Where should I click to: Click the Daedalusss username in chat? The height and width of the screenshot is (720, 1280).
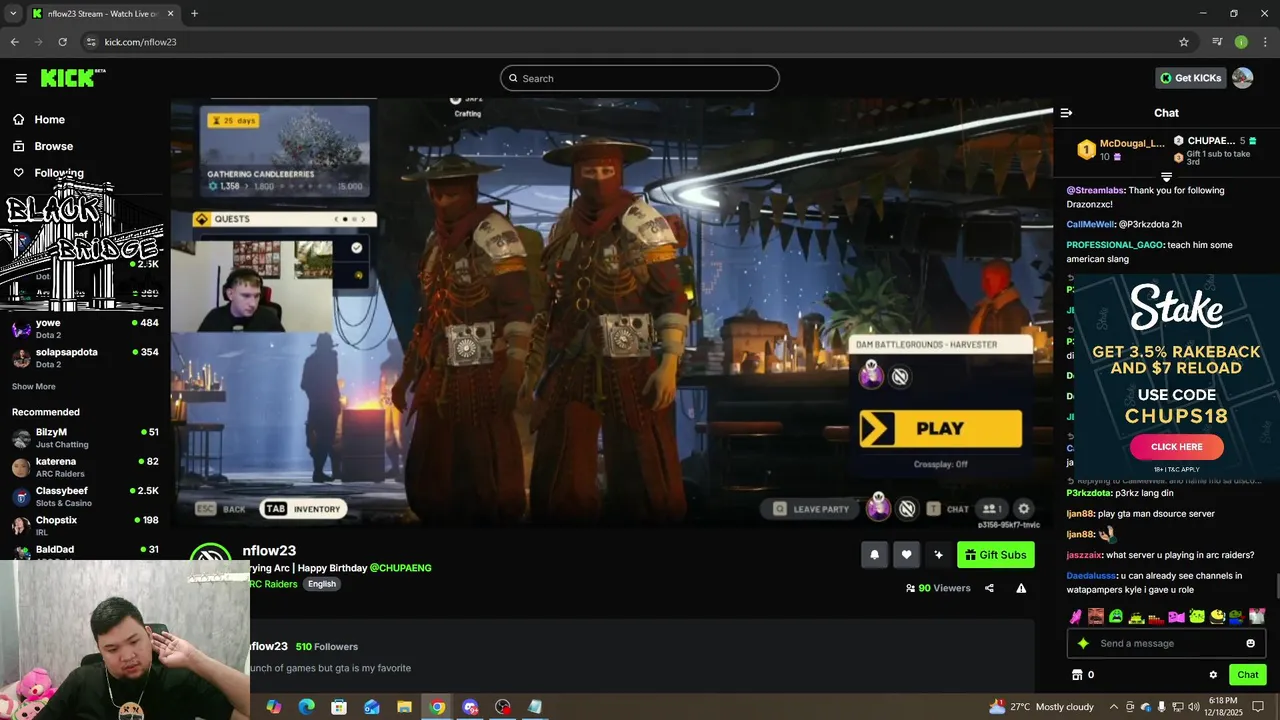coord(1091,576)
